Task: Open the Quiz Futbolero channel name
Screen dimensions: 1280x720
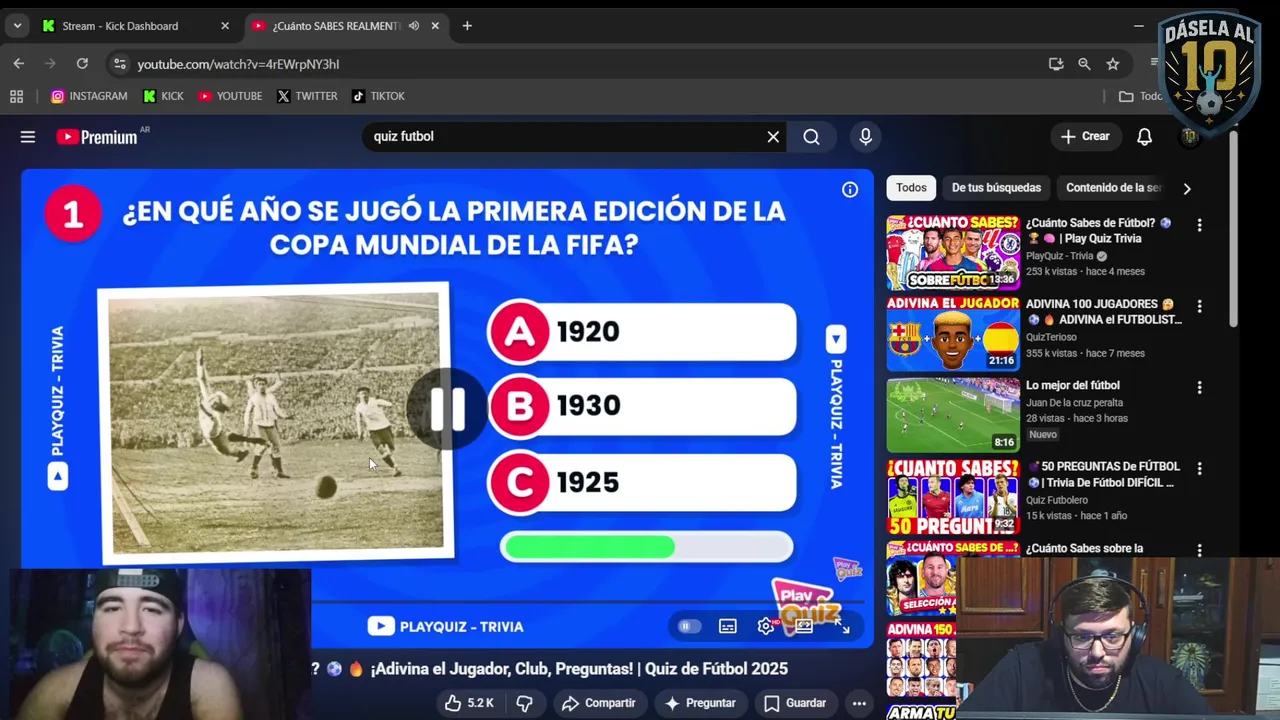Action: [1057, 500]
